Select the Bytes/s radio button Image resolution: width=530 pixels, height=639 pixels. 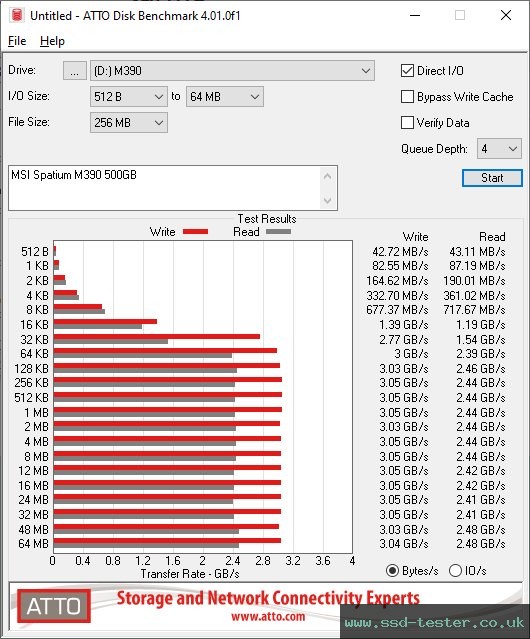[392, 571]
